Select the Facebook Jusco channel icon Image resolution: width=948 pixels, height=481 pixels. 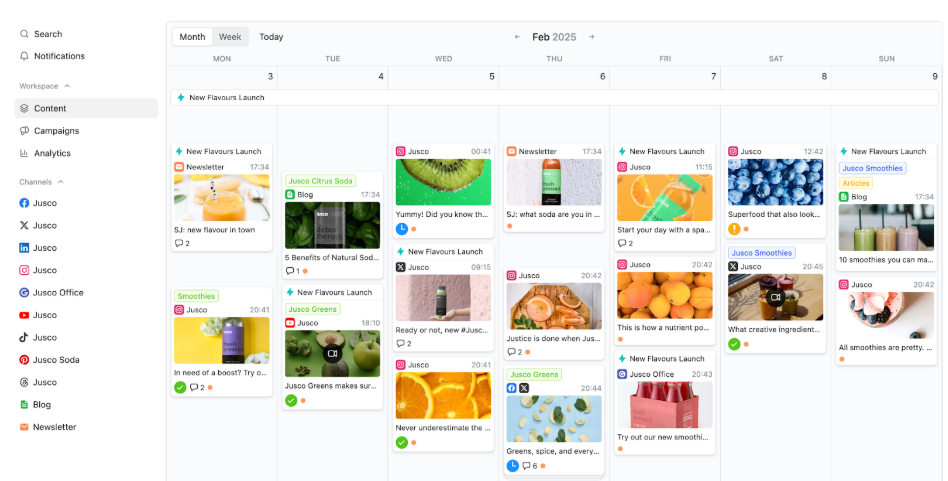(x=24, y=203)
